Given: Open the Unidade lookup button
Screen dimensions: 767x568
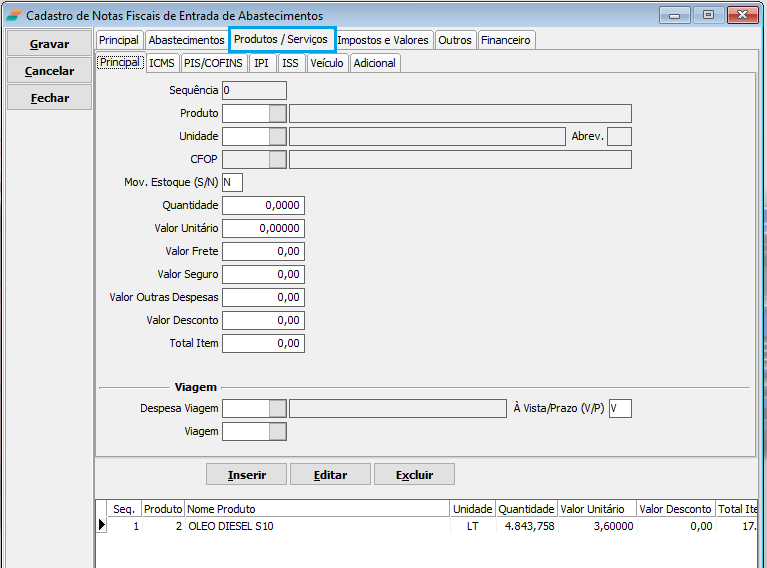Looking at the screenshot, I should [x=278, y=136].
